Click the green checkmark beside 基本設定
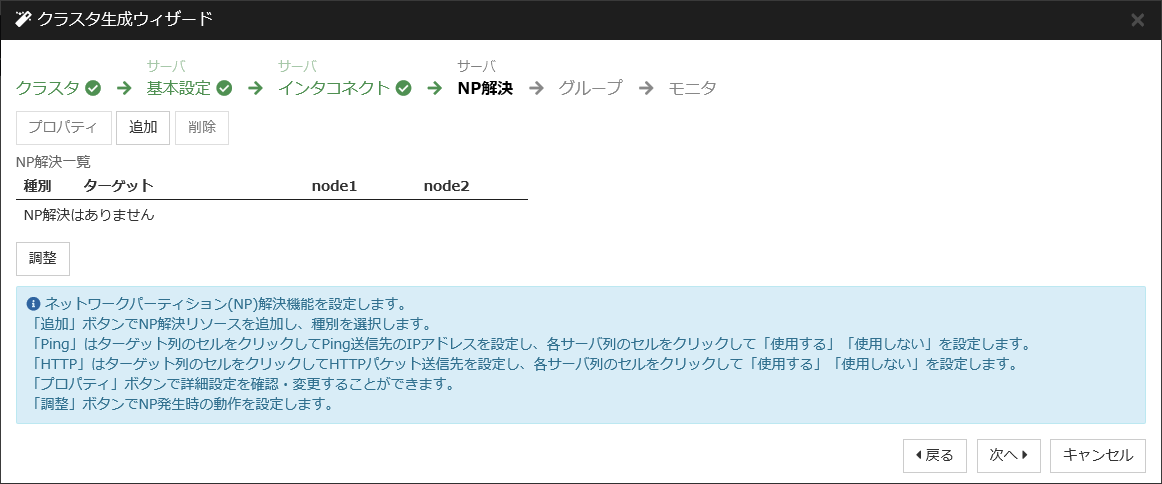The height and width of the screenshot is (484, 1162). (x=224, y=88)
